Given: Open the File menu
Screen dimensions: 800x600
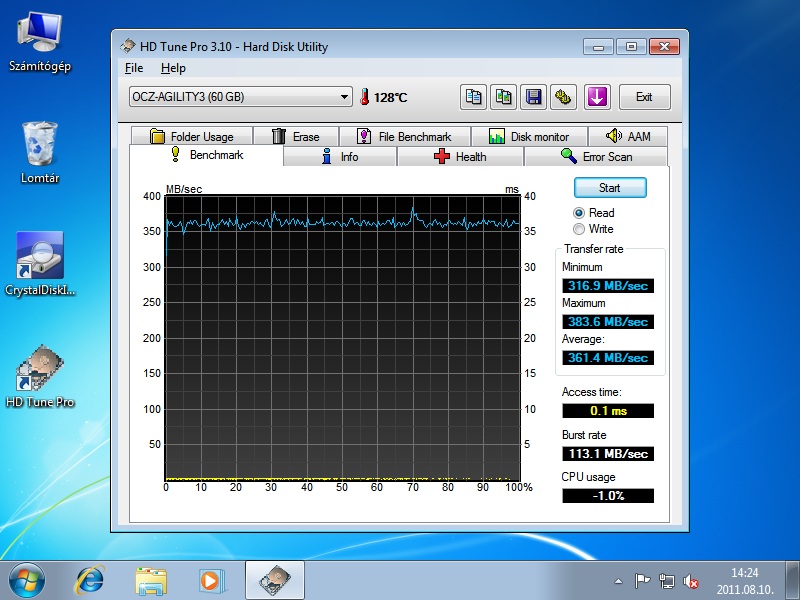Looking at the screenshot, I should point(134,68).
